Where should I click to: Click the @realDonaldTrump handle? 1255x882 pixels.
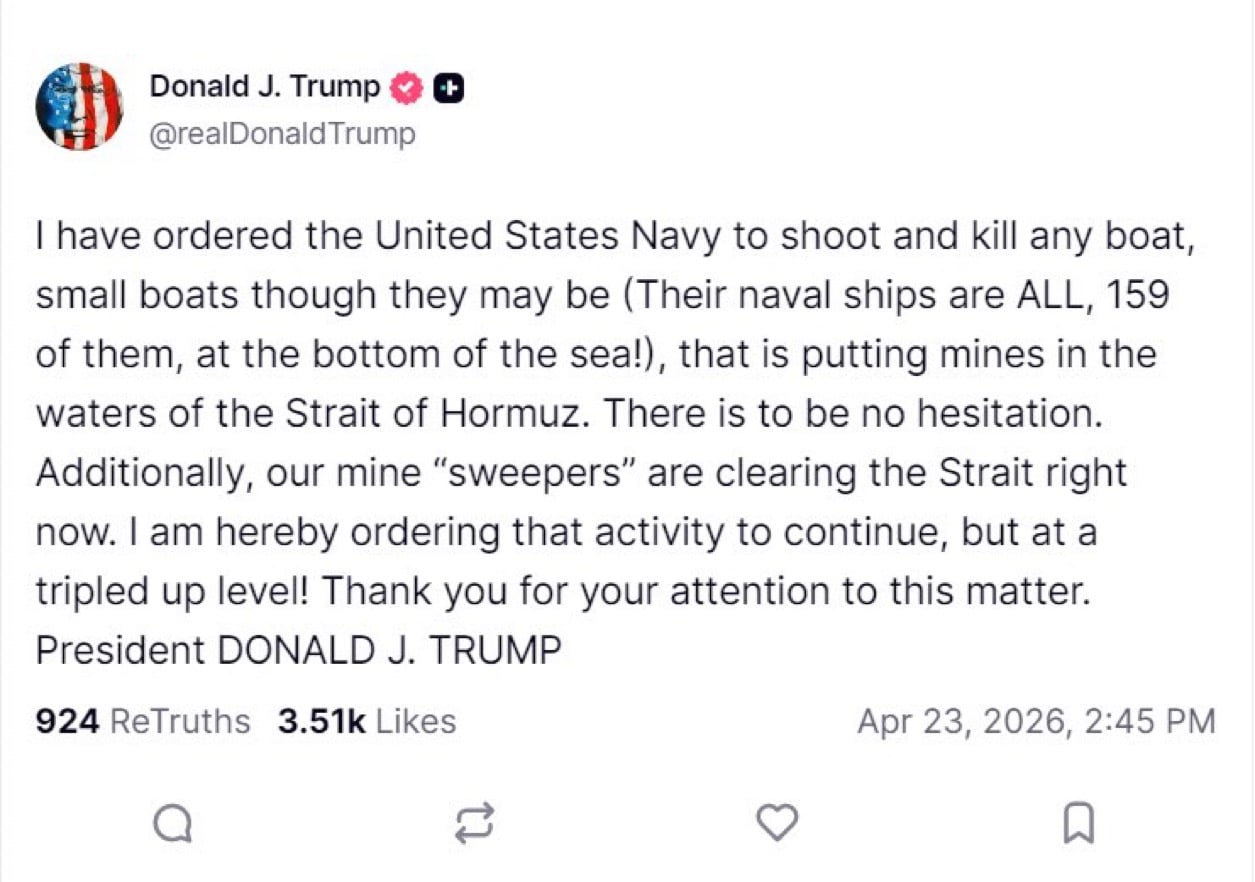282,133
